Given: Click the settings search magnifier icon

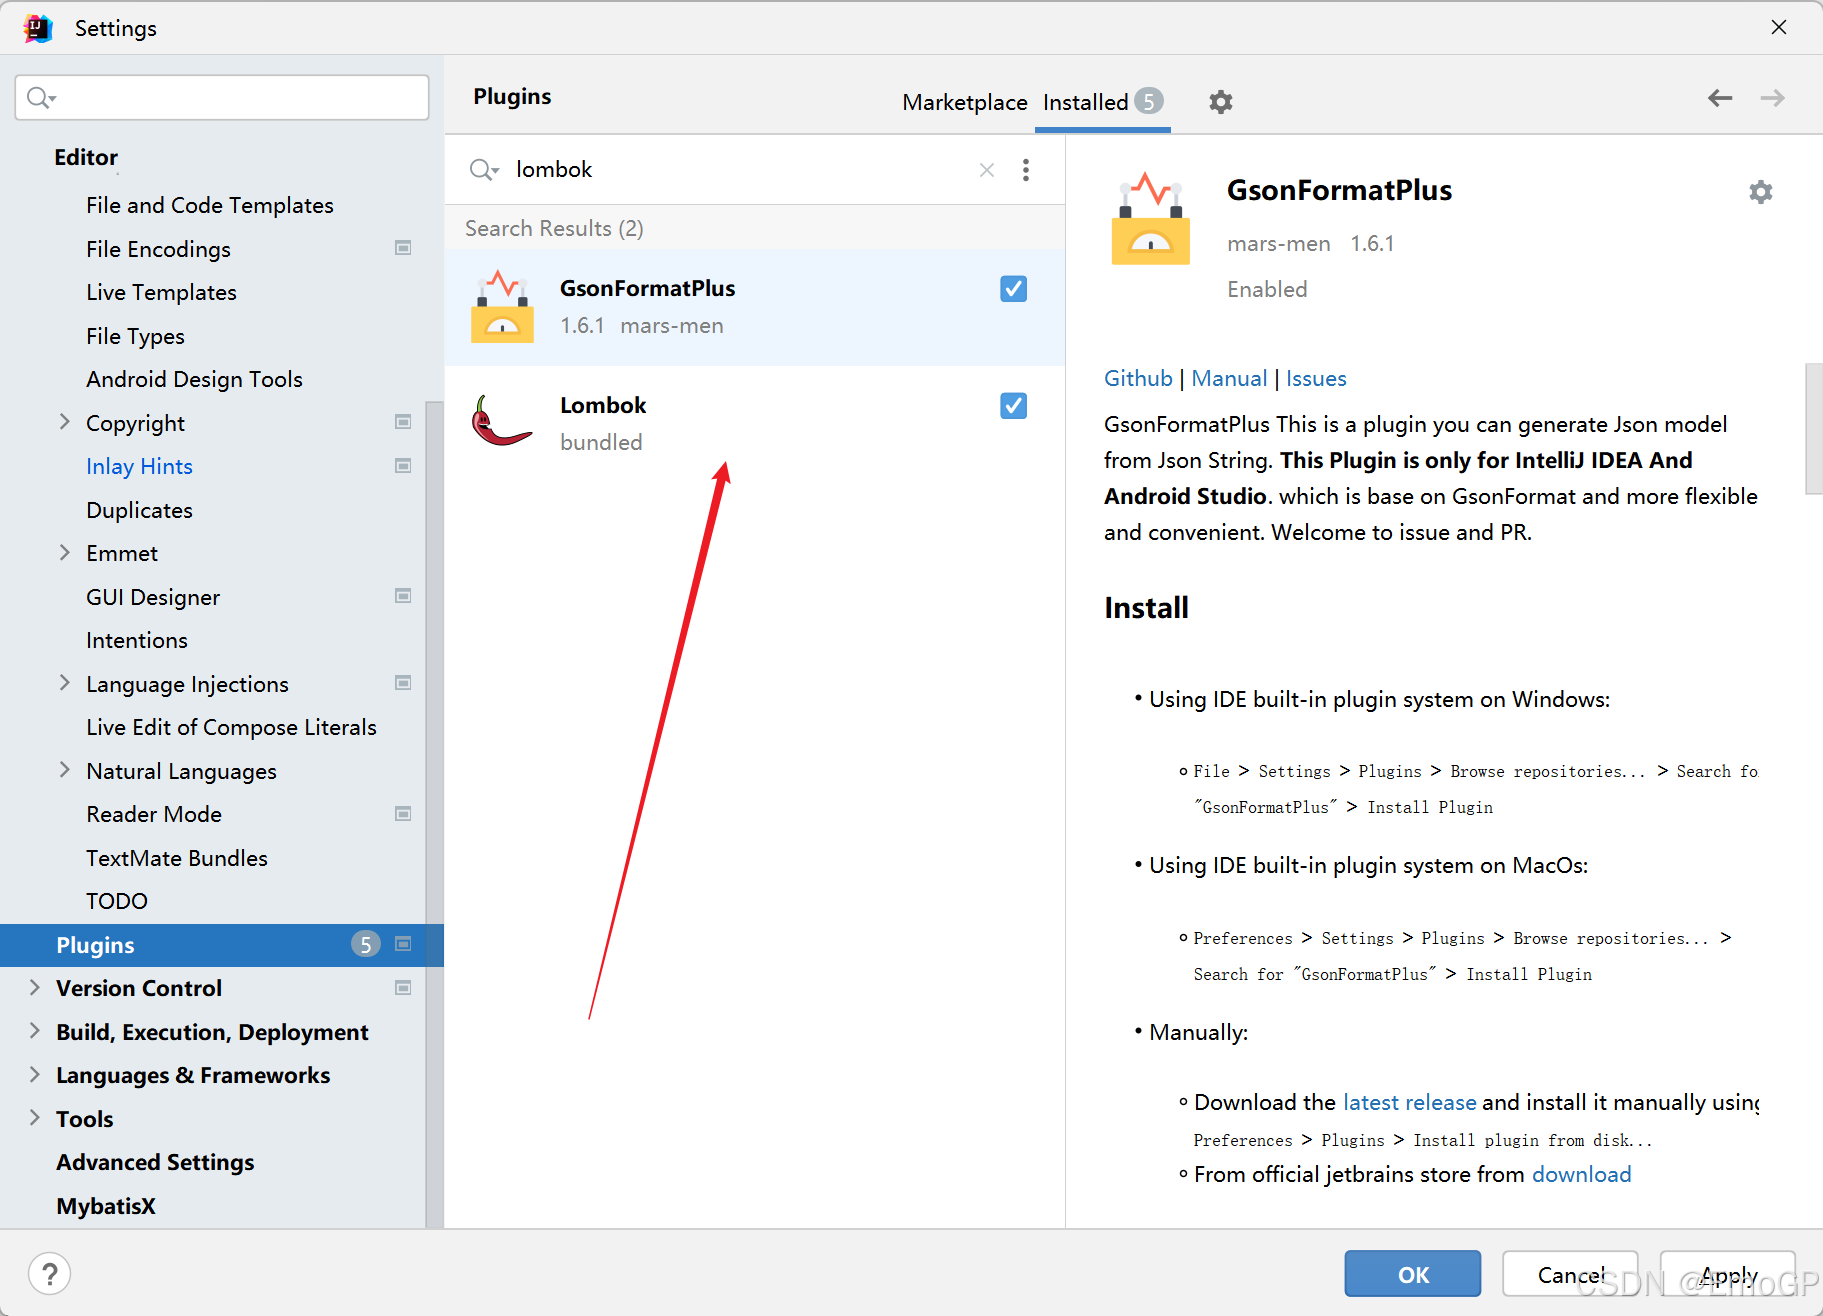Looking at the screenshot, I should (x=41, y=97).
